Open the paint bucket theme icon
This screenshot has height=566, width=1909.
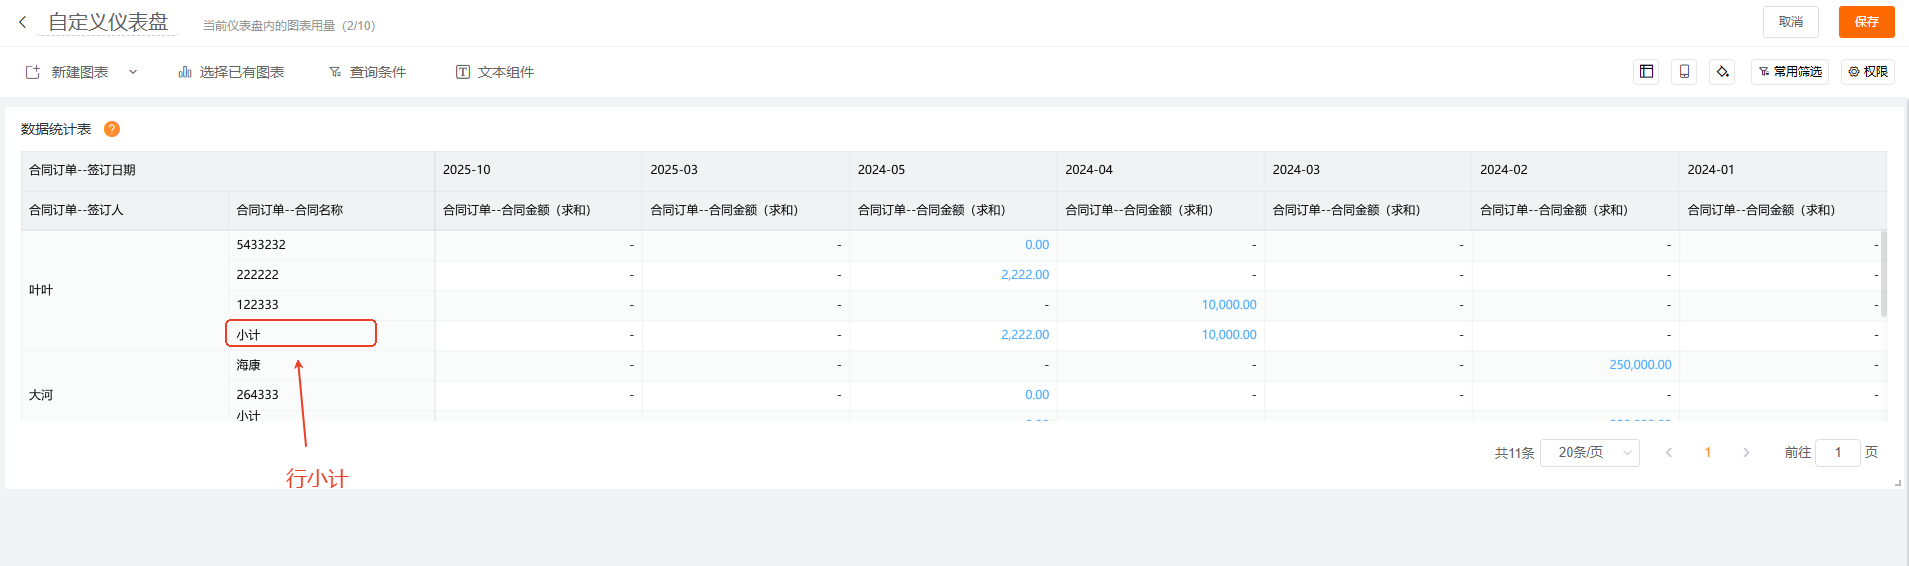[x=1722, y=72]
